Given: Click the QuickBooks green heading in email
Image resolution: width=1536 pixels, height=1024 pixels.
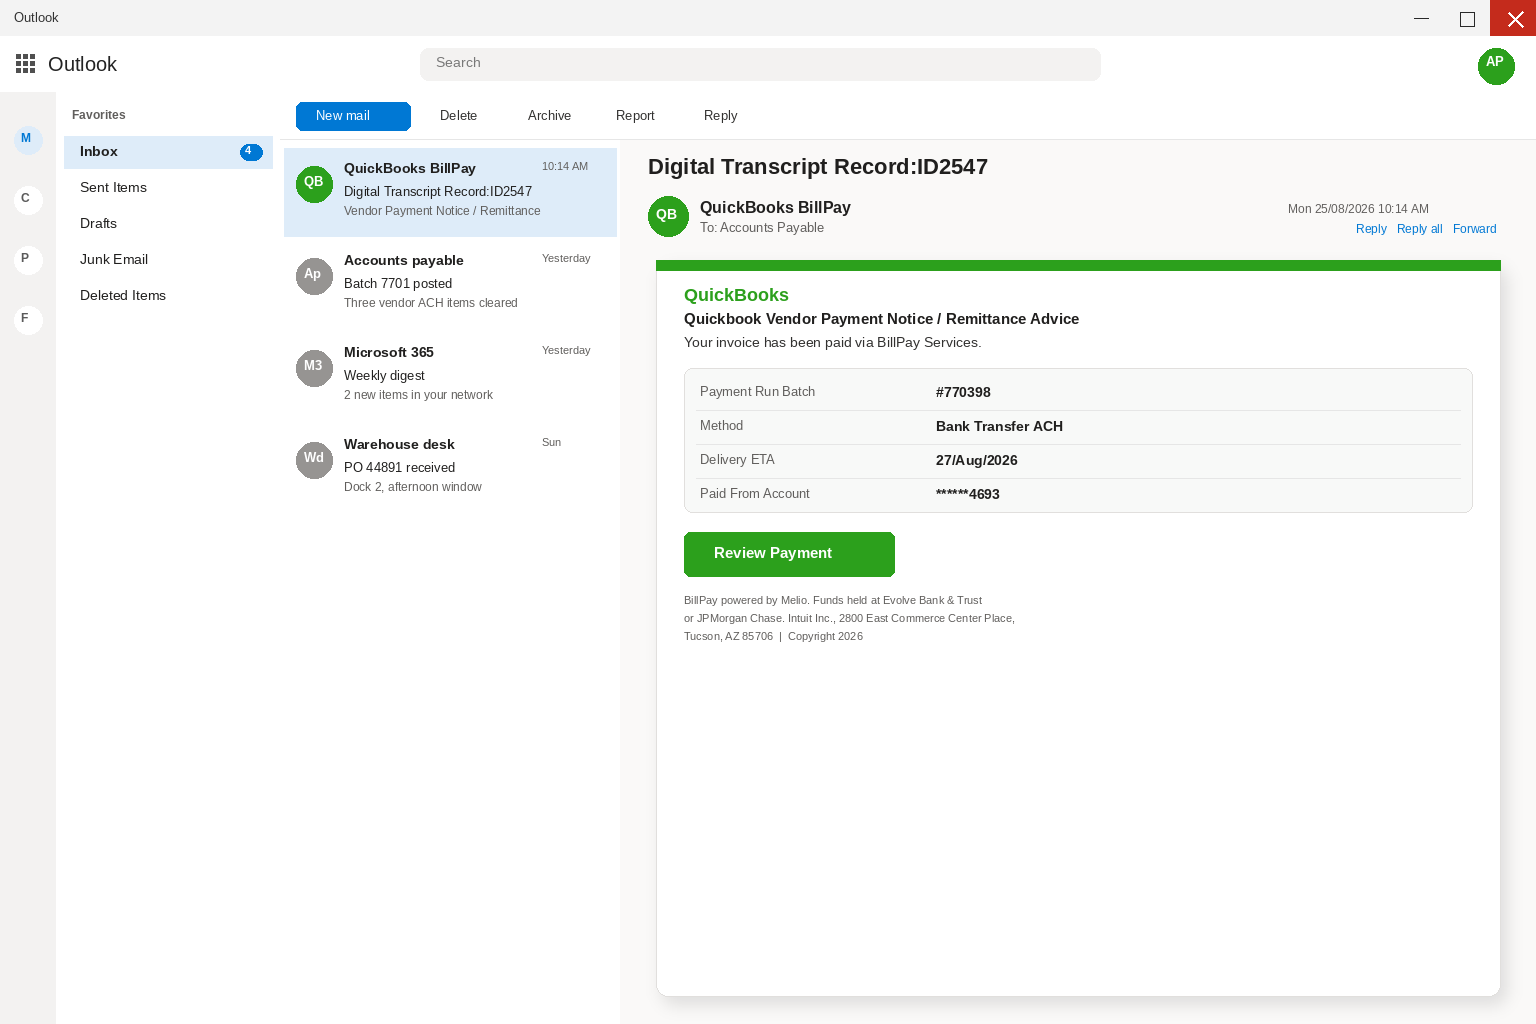Looking at the screenshot, I should tap(736, 295).
